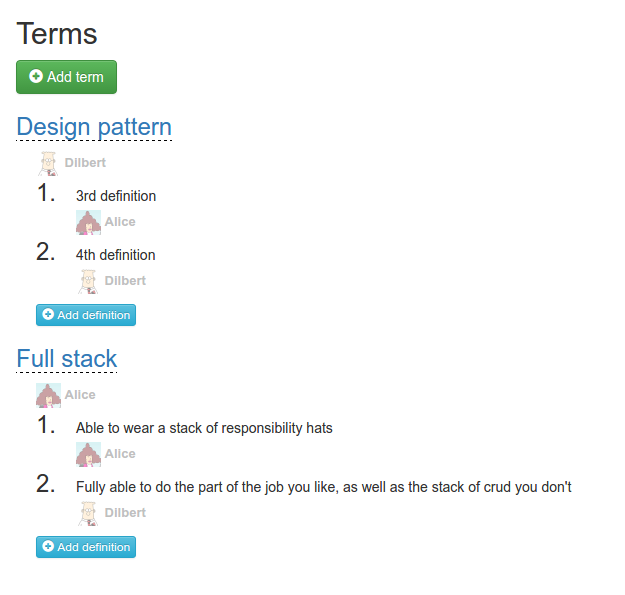Screen dimensions: 625x595
Task: Click Dilbert avatar under Design pattern heading
Action: click(48, 163)
